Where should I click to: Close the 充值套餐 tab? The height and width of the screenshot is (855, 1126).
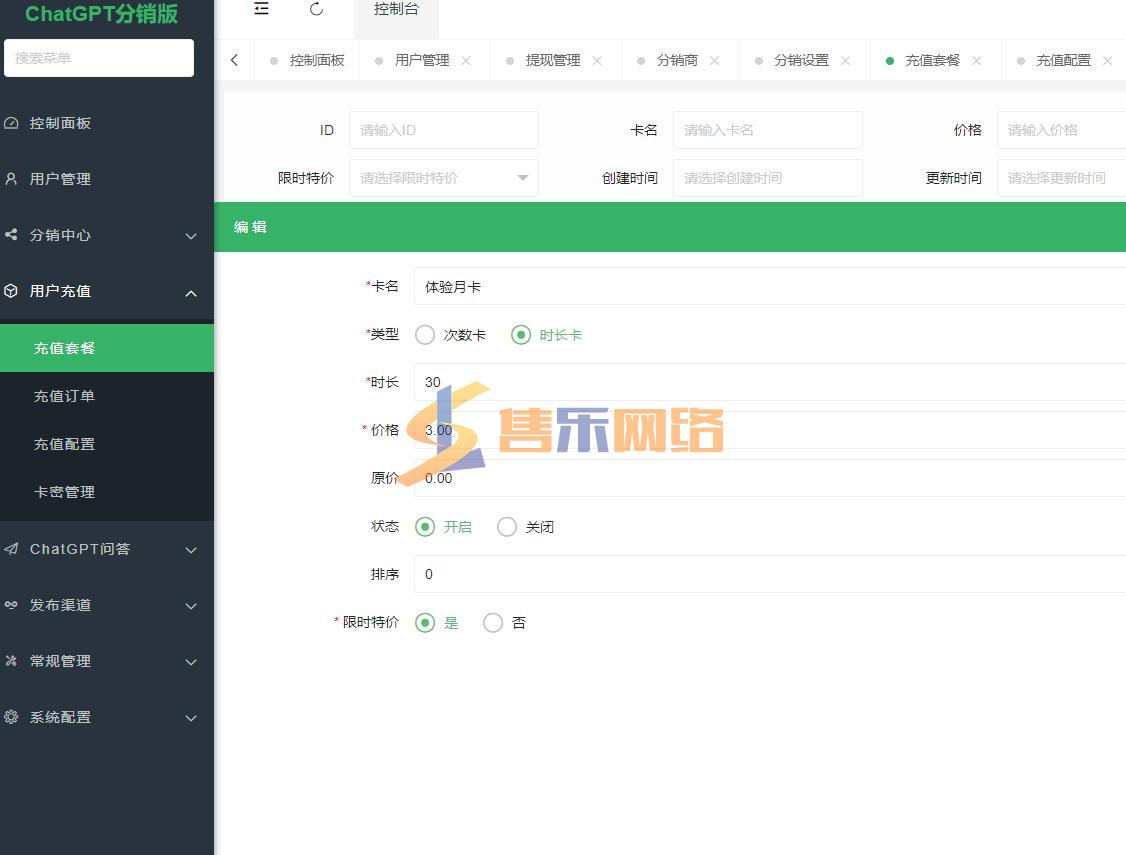[977, 60]
